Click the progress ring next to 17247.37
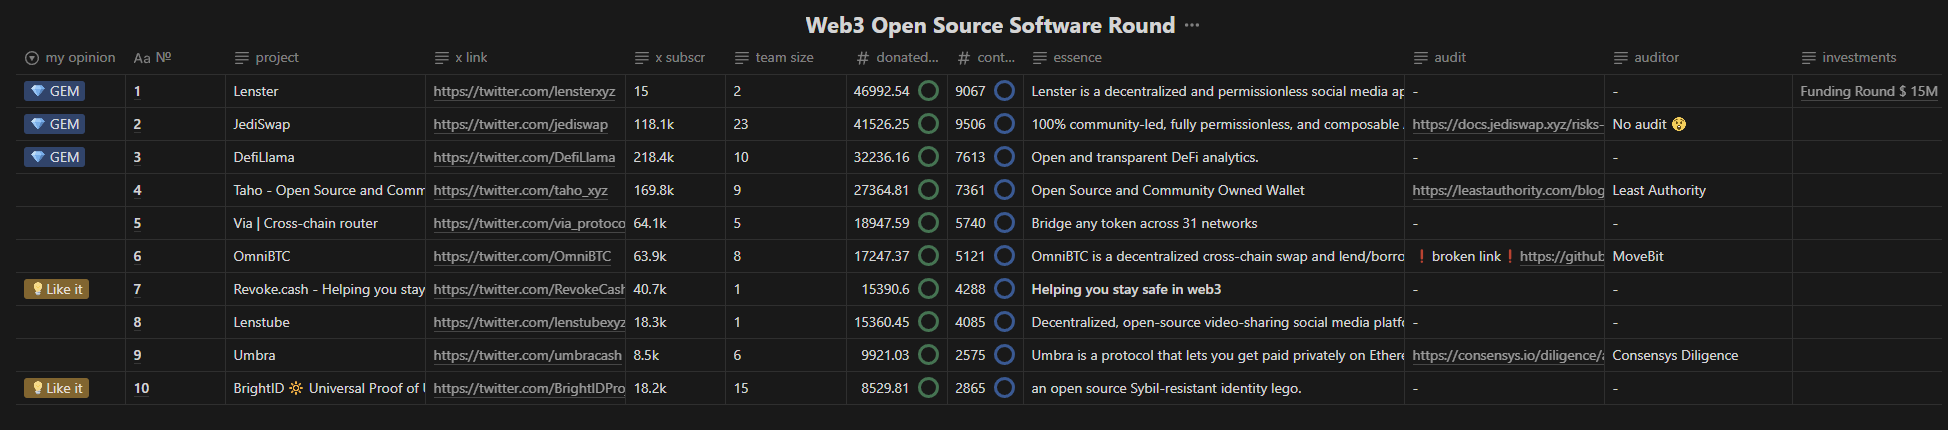This screenshot has width=1948, height=430. pos(928,256)
